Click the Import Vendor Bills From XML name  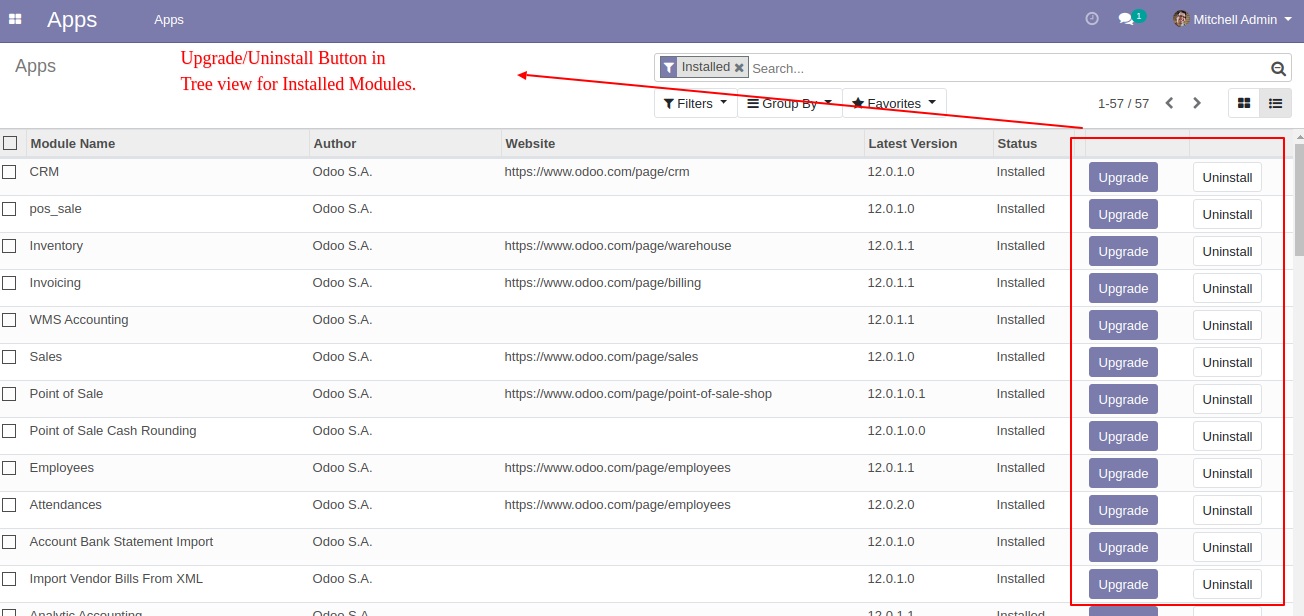(116, 579)
